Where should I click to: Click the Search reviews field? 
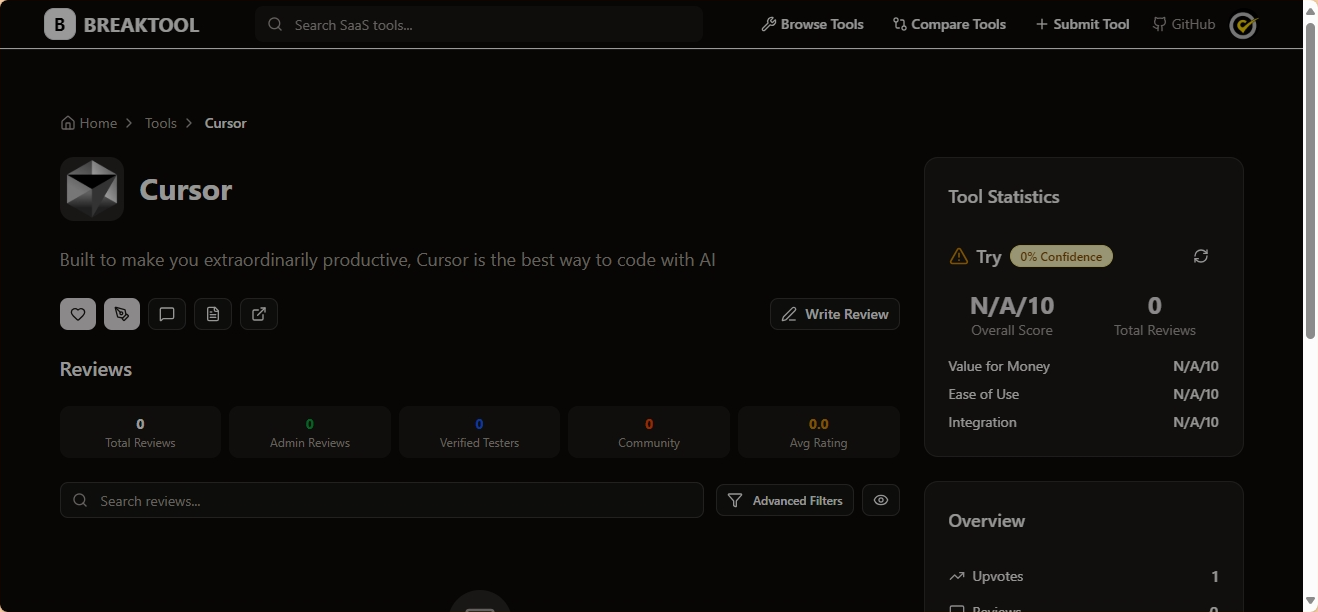pos(382,500)
